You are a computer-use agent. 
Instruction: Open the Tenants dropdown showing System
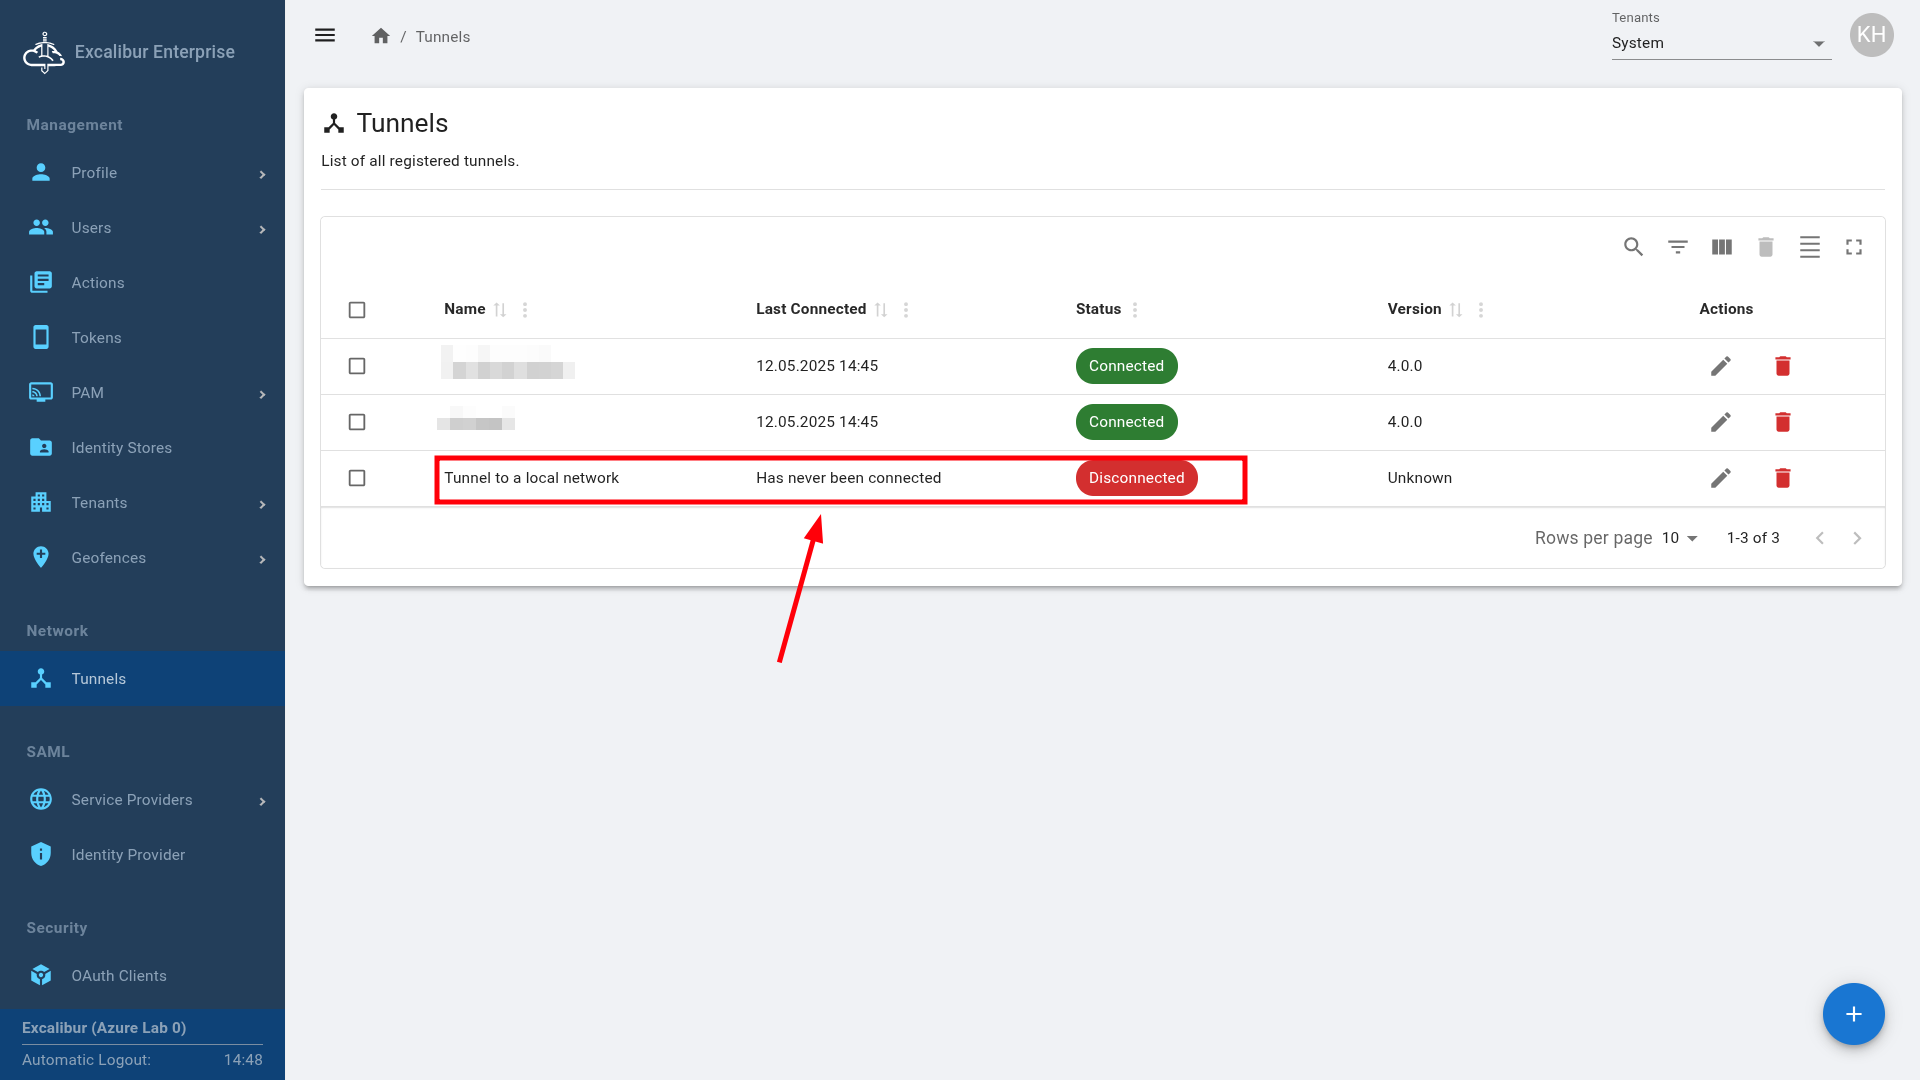pos(1720,43)
